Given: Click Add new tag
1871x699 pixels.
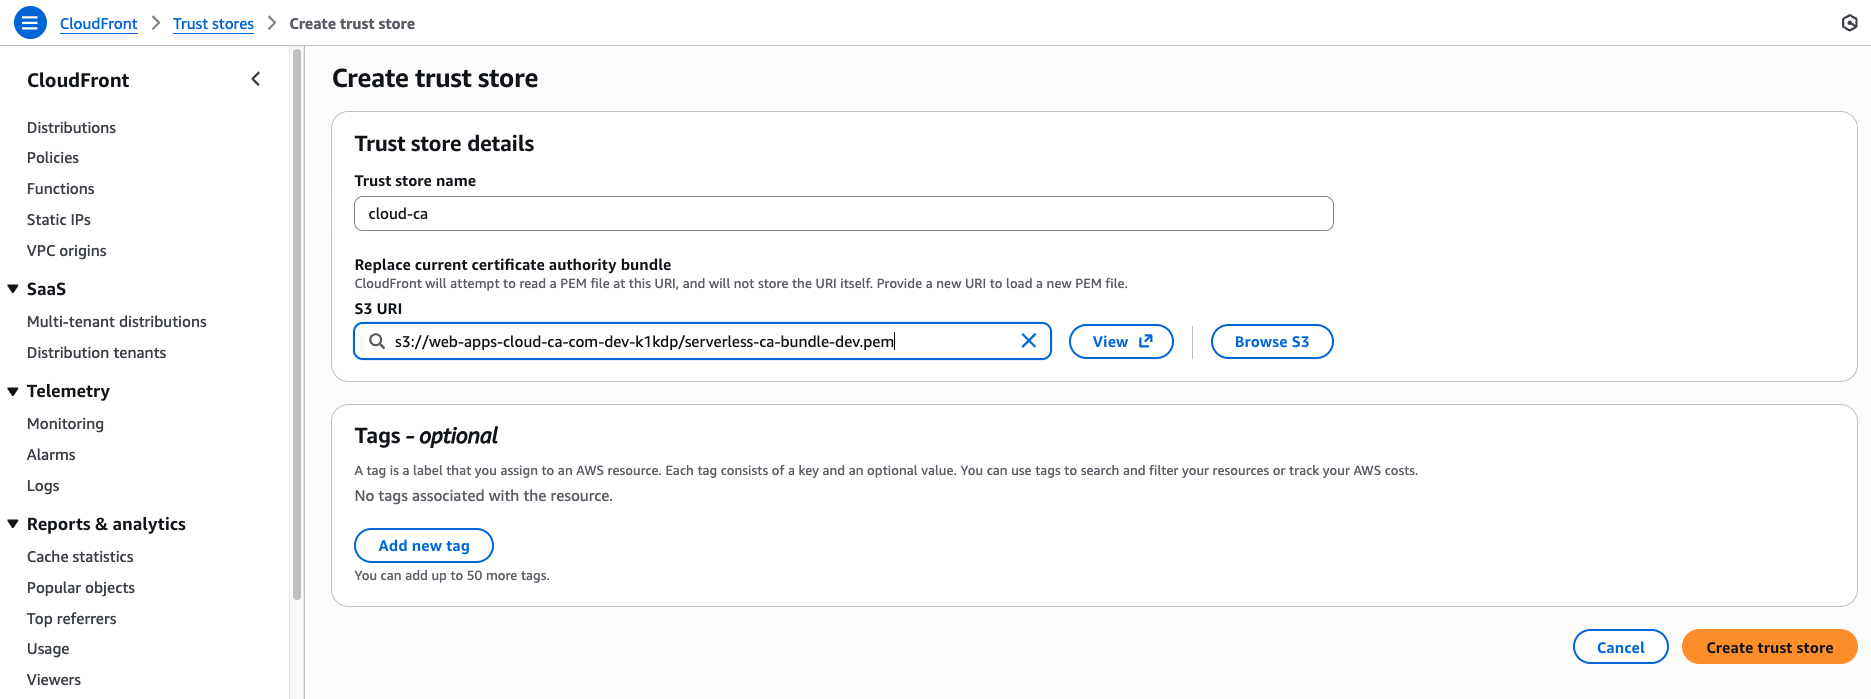Looking at the screenshot, I should point(424,545).
